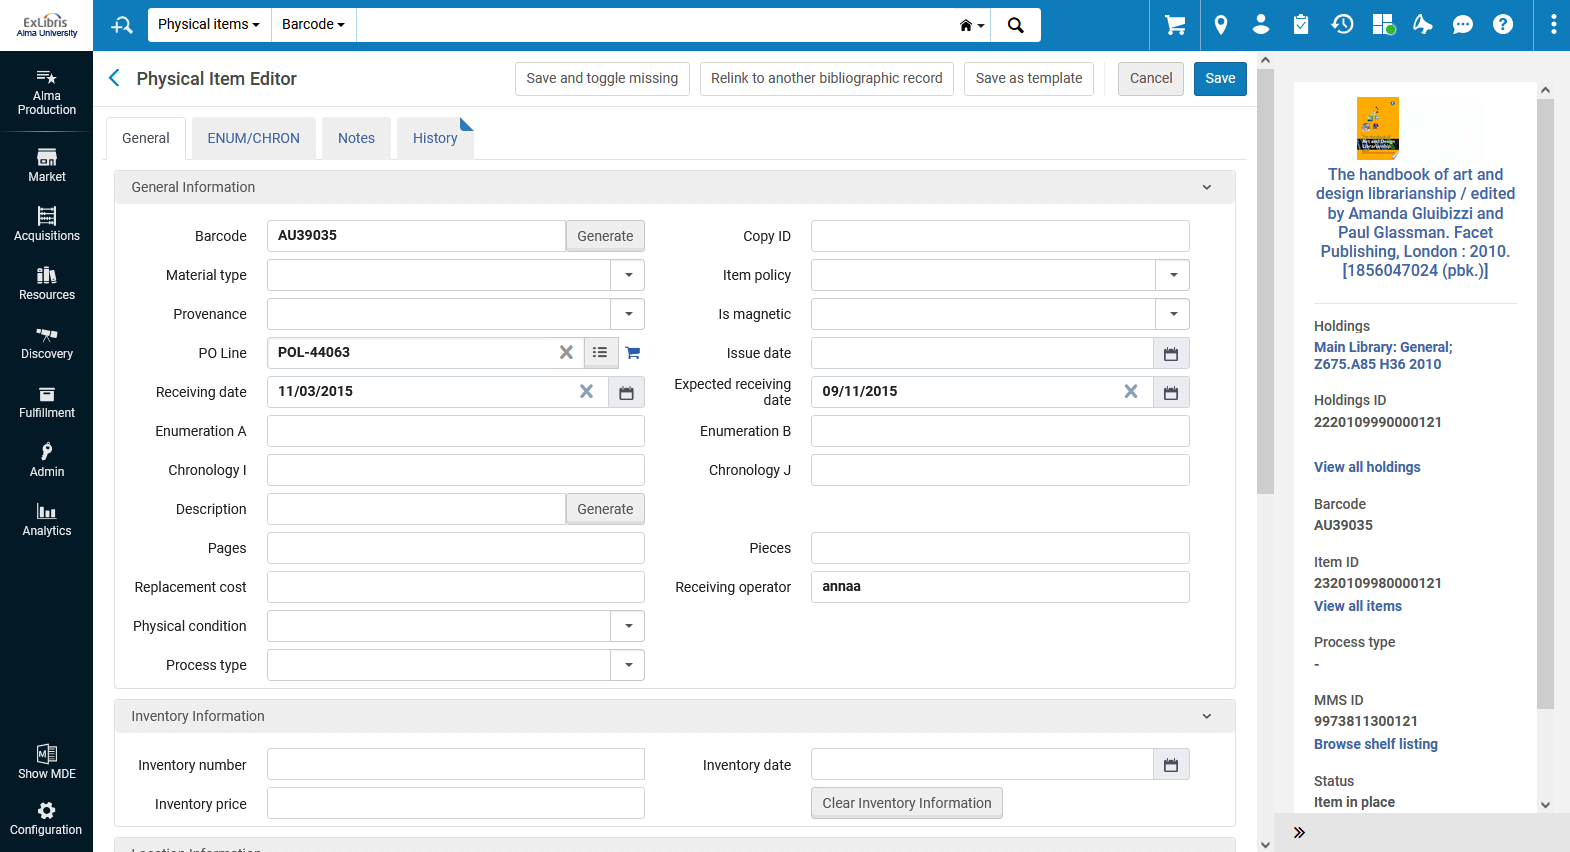Image resolution: width=1570 pixels, height=852 pixels.
Task: Open the Item policy dropdown
Action: 1172,275
